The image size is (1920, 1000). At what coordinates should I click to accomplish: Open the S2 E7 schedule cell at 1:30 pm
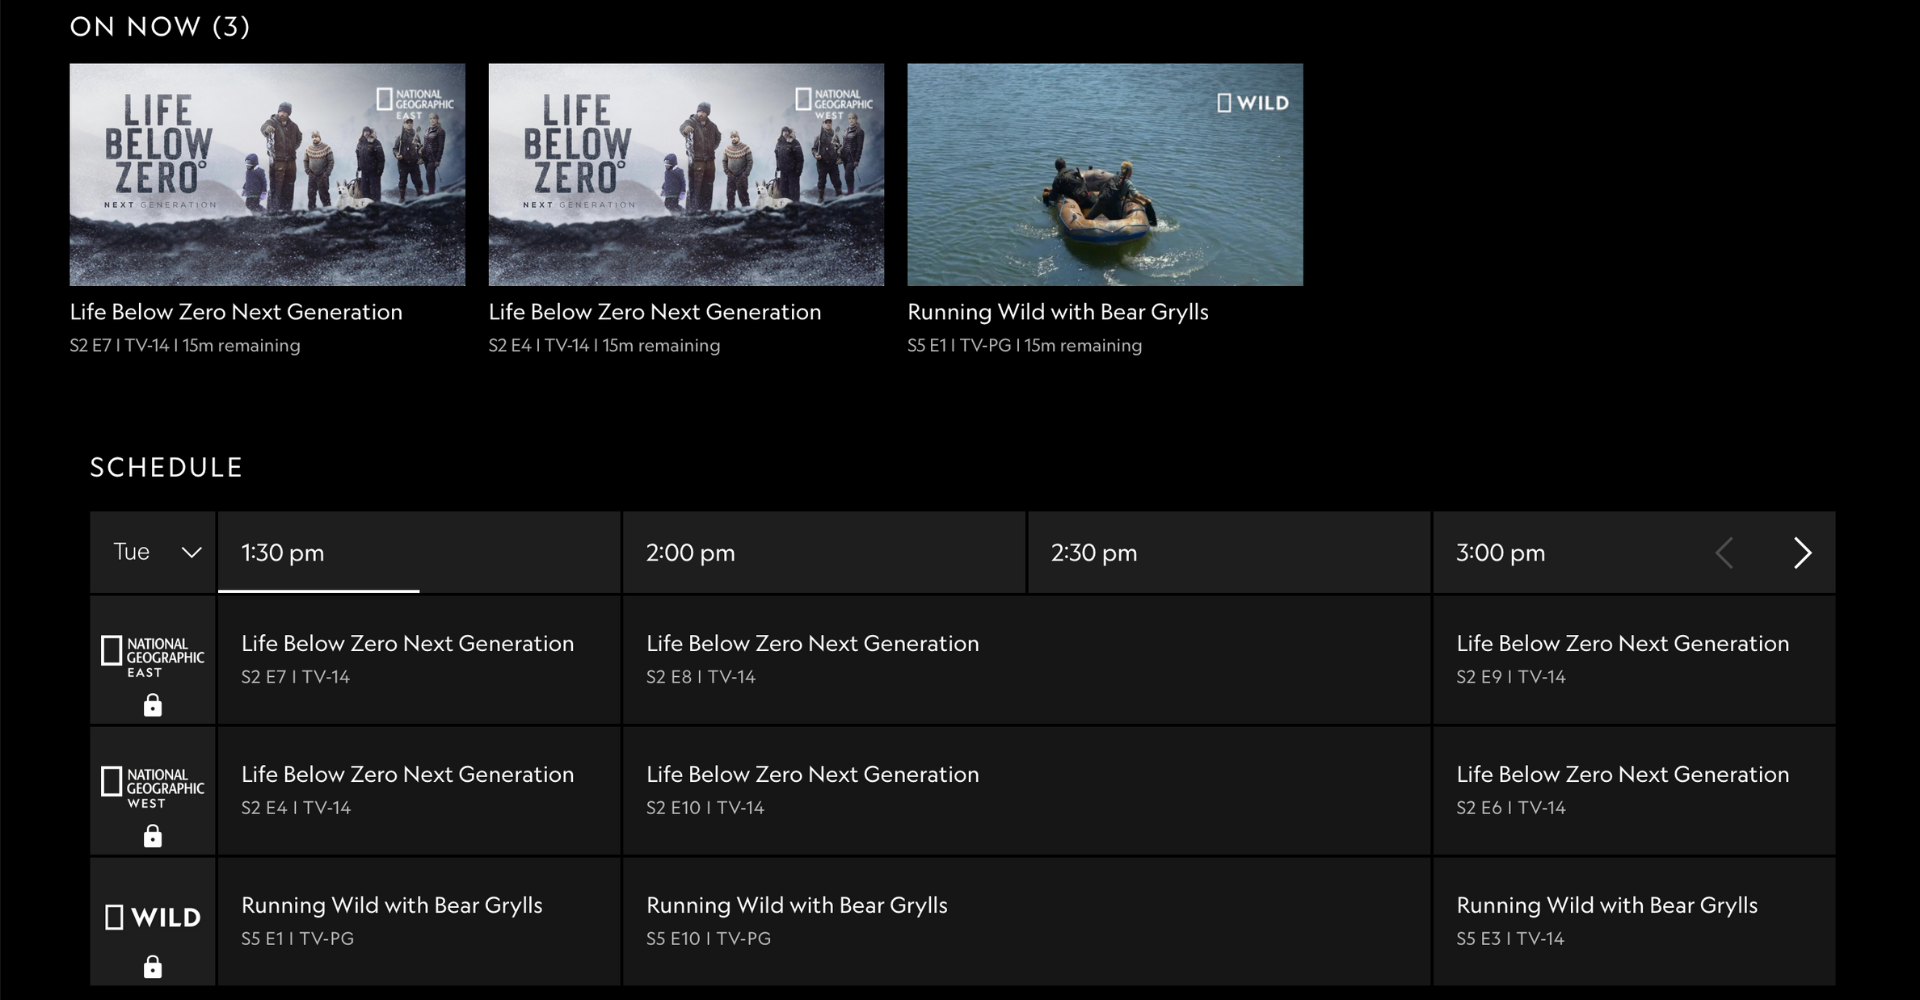(x=419, y=660)
